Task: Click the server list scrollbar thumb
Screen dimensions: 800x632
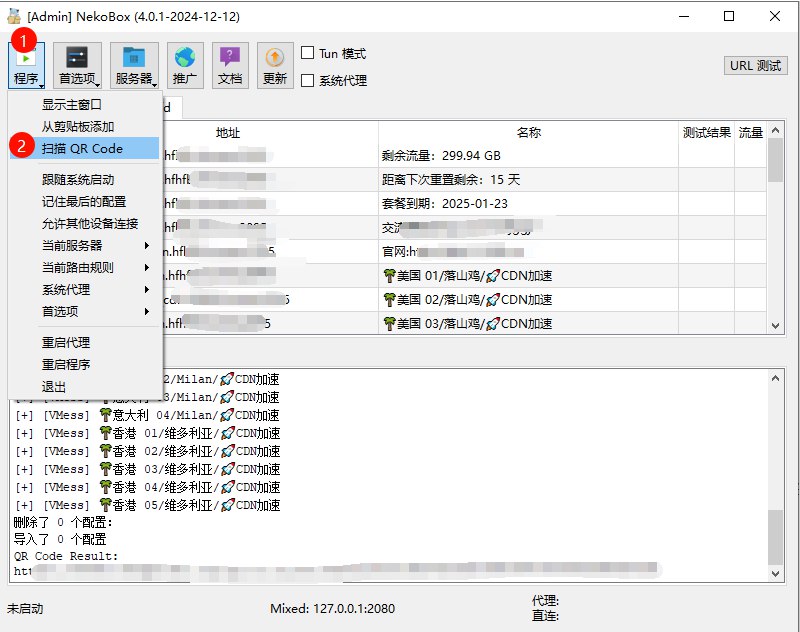Action: 776,160
